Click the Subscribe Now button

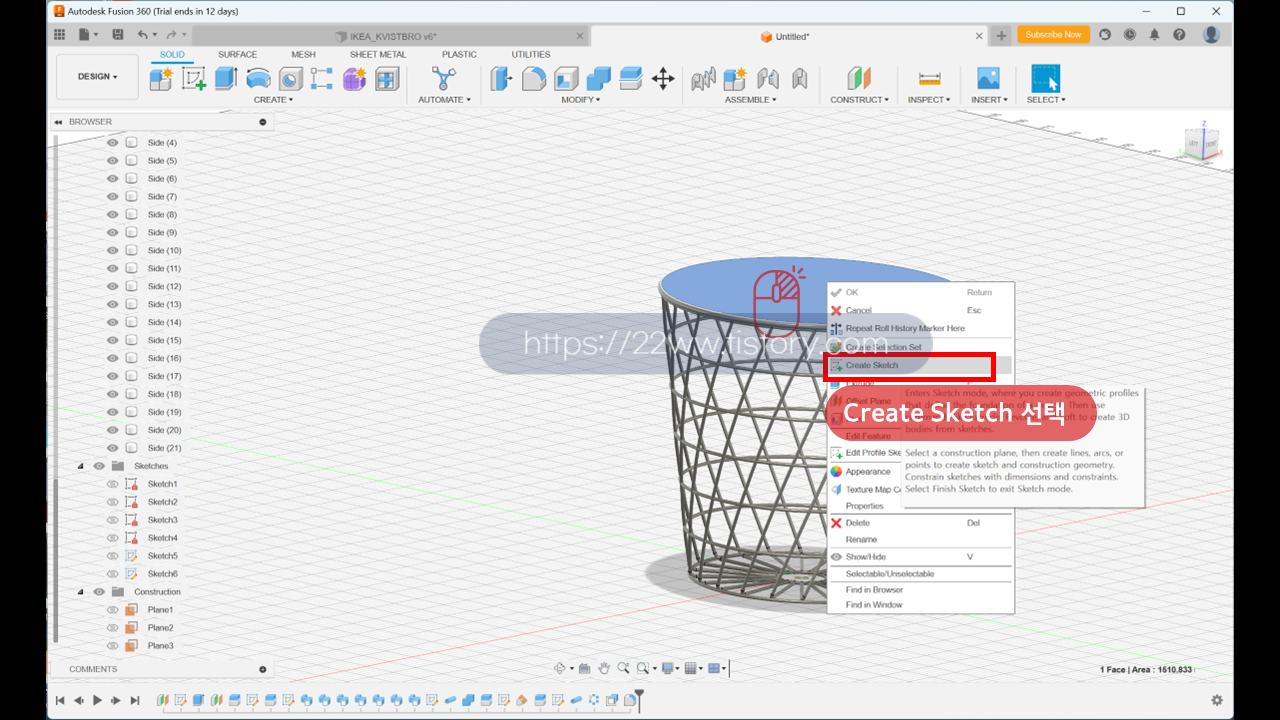[1053, 35]
